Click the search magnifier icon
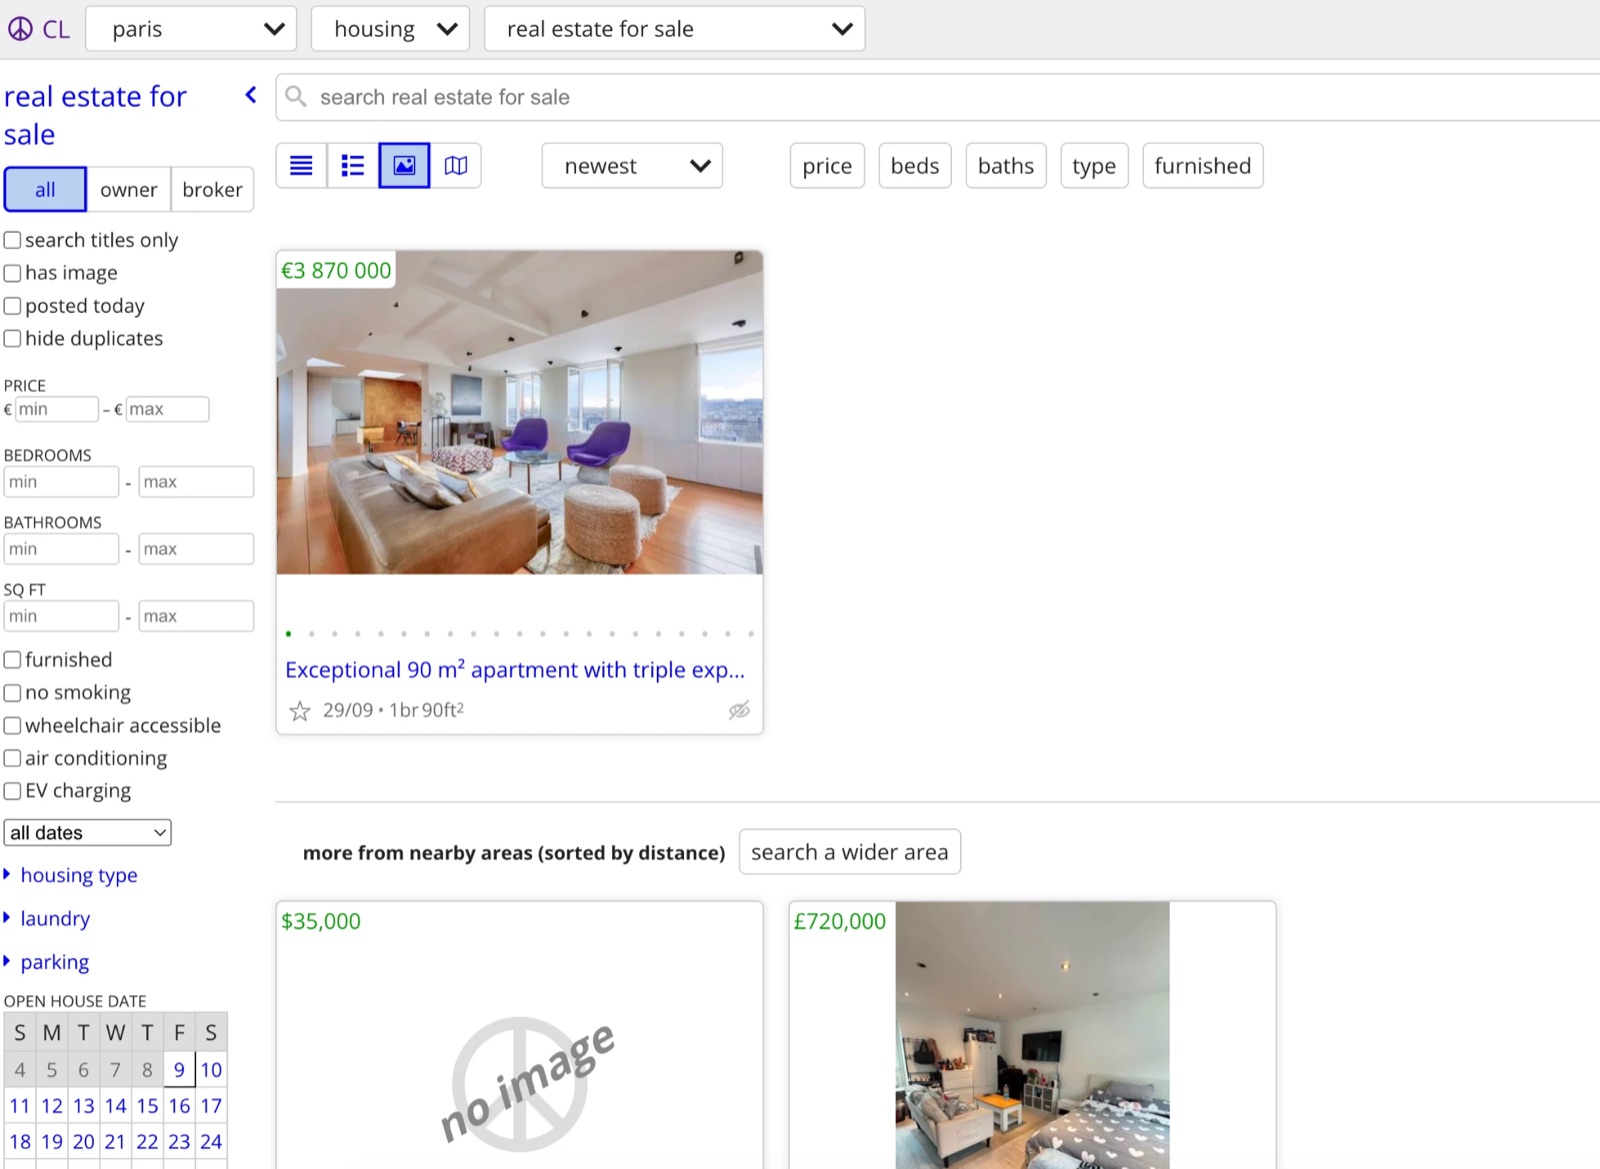Viewport: 1600px width, 1169px height. (295, 97)
